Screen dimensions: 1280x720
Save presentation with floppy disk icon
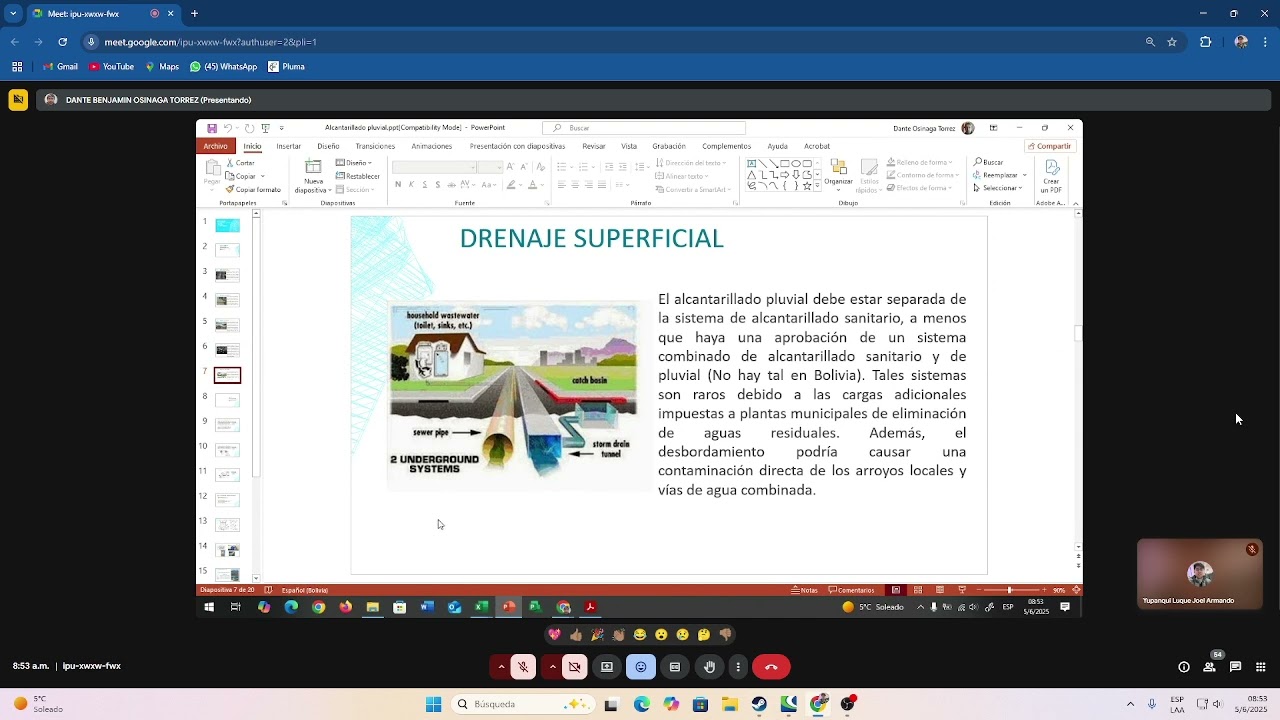coord(212,128)
